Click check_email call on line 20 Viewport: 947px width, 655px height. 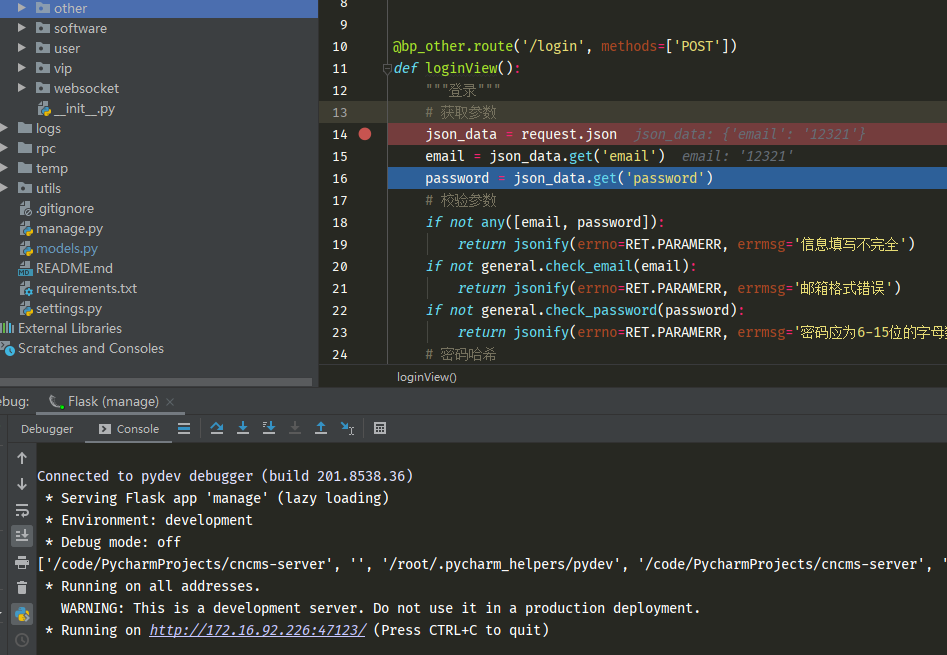tap(589, 266)
